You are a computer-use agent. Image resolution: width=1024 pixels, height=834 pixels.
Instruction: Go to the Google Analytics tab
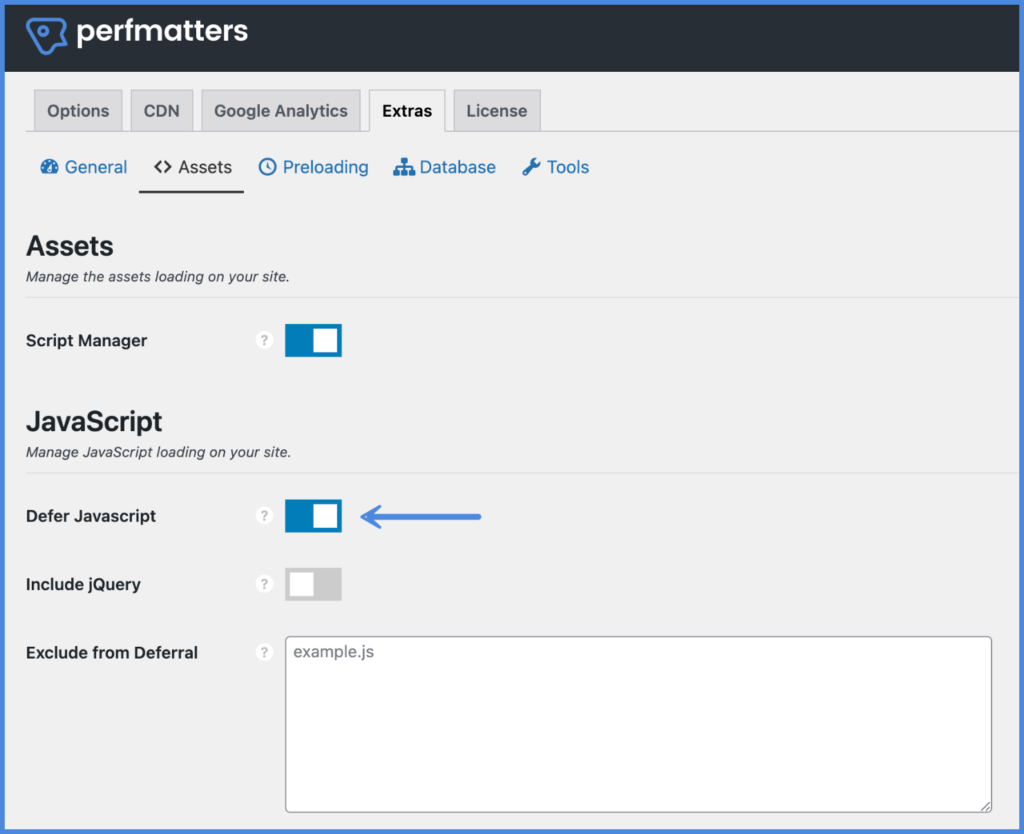coord(281,110)
